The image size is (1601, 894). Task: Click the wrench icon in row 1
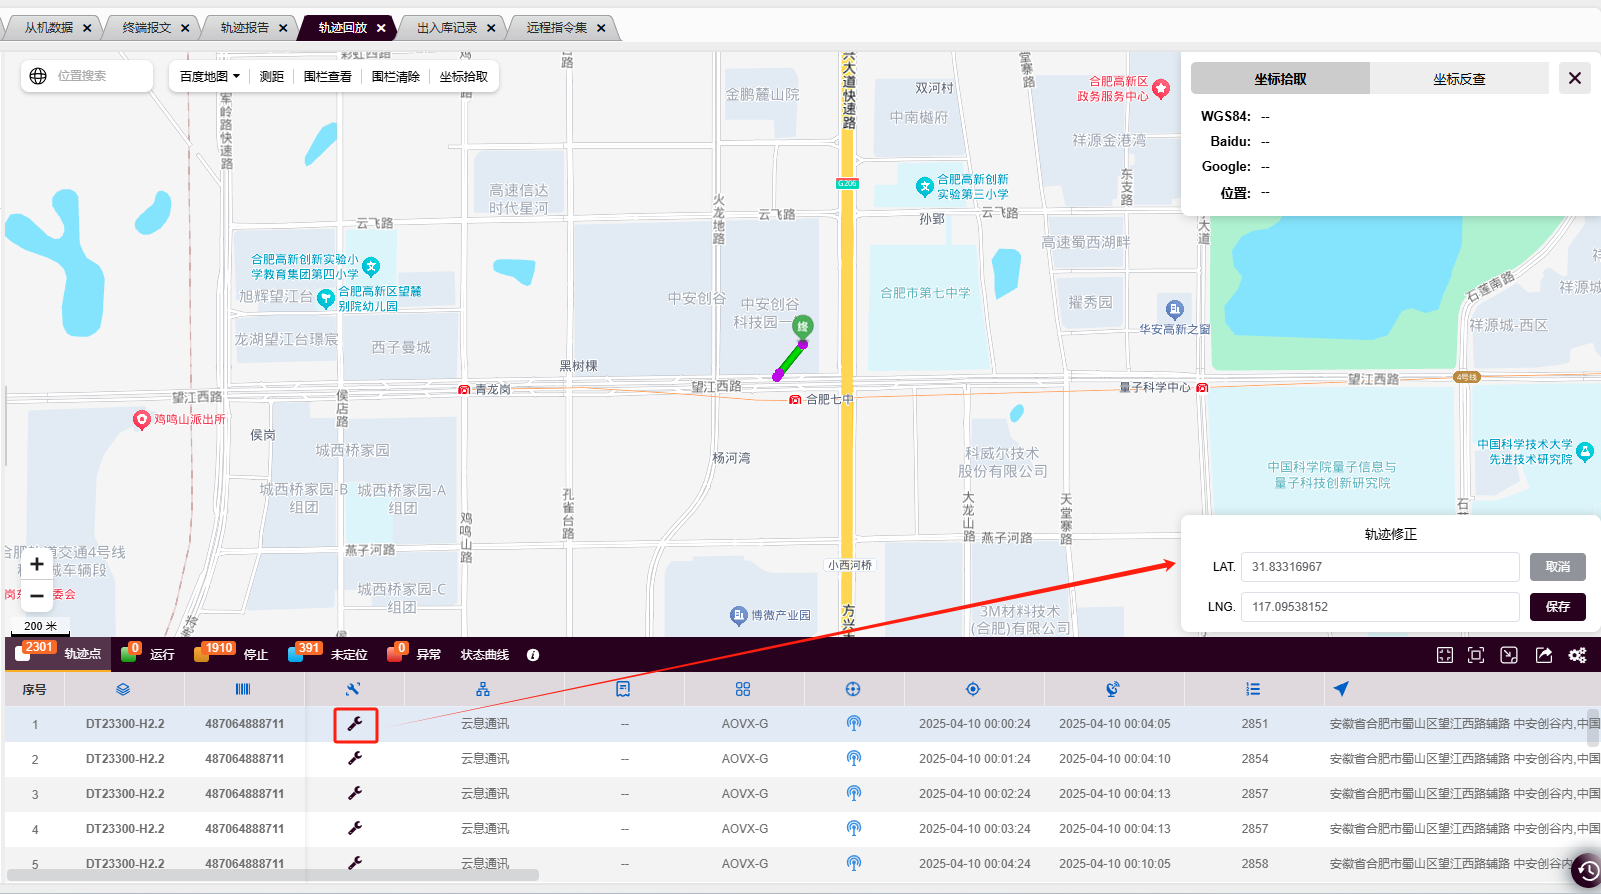(355, 724)
